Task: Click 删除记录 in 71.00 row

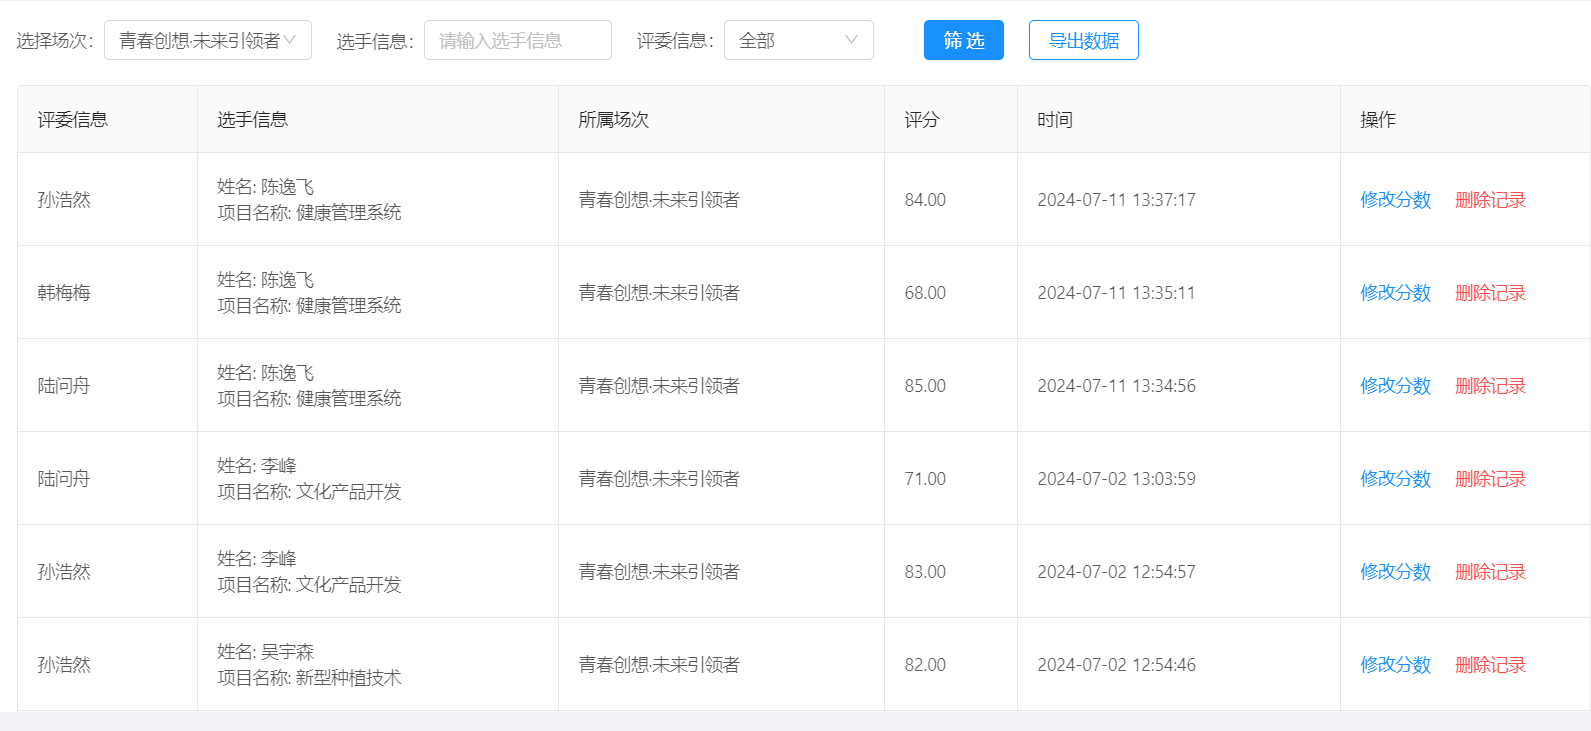Action: pyautogui.click(x=1491, y=479)
